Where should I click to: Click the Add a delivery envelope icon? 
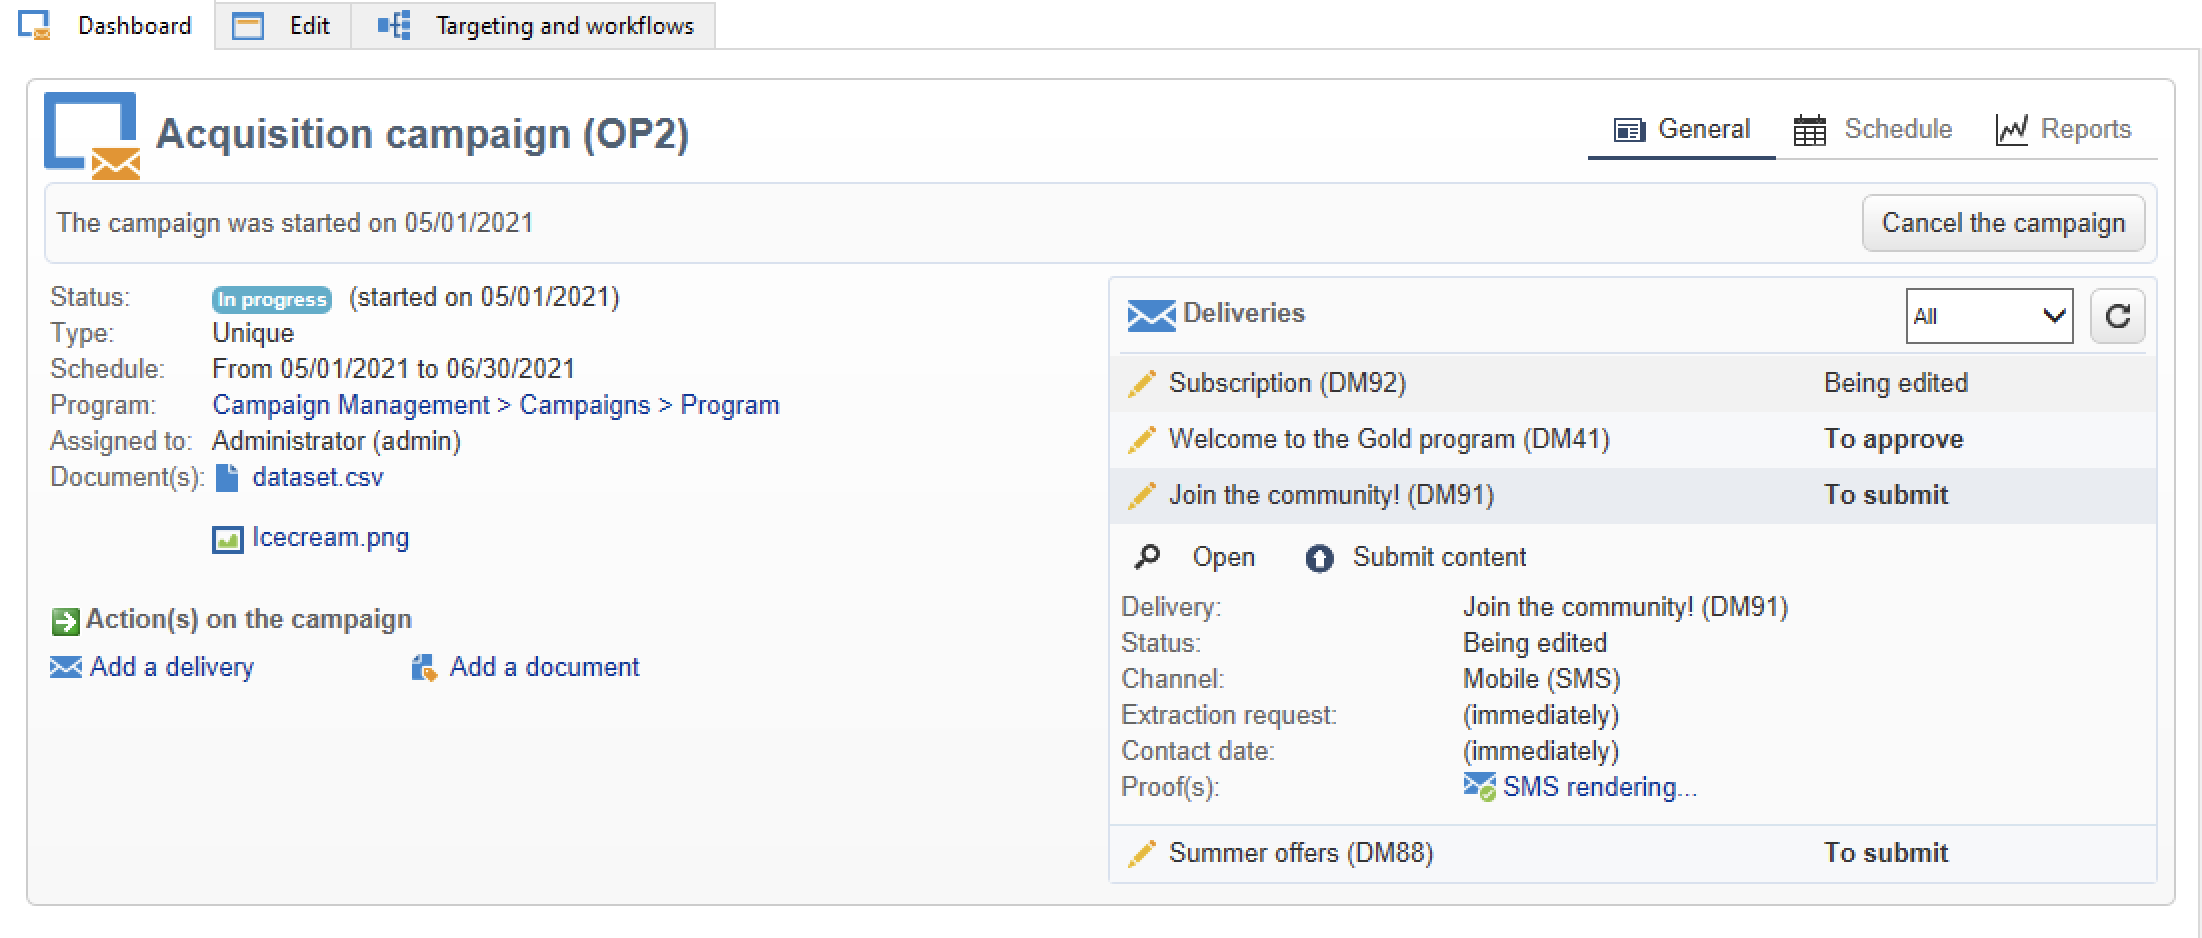66,667
